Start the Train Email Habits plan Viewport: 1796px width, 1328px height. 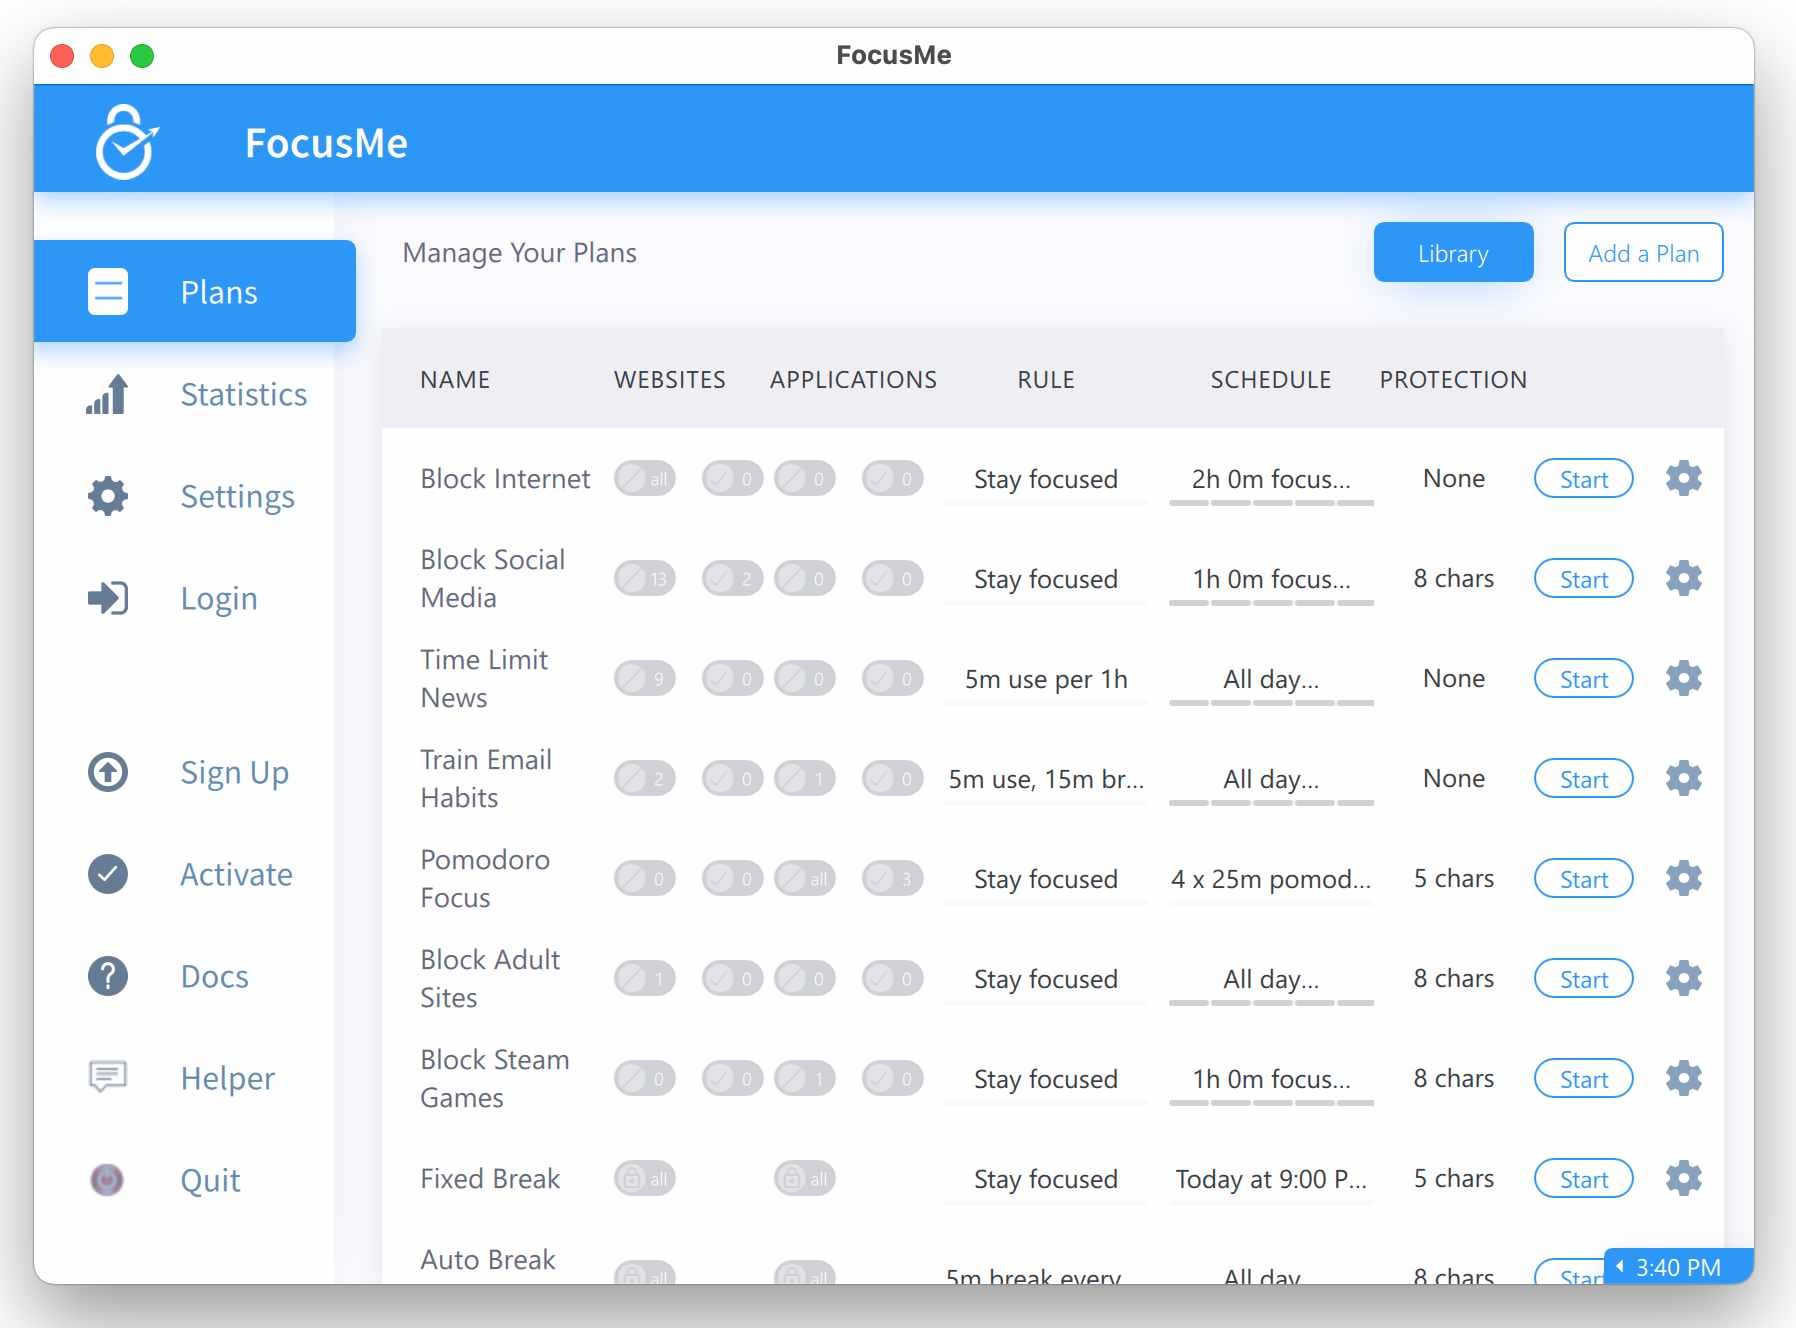[1584, 779]
